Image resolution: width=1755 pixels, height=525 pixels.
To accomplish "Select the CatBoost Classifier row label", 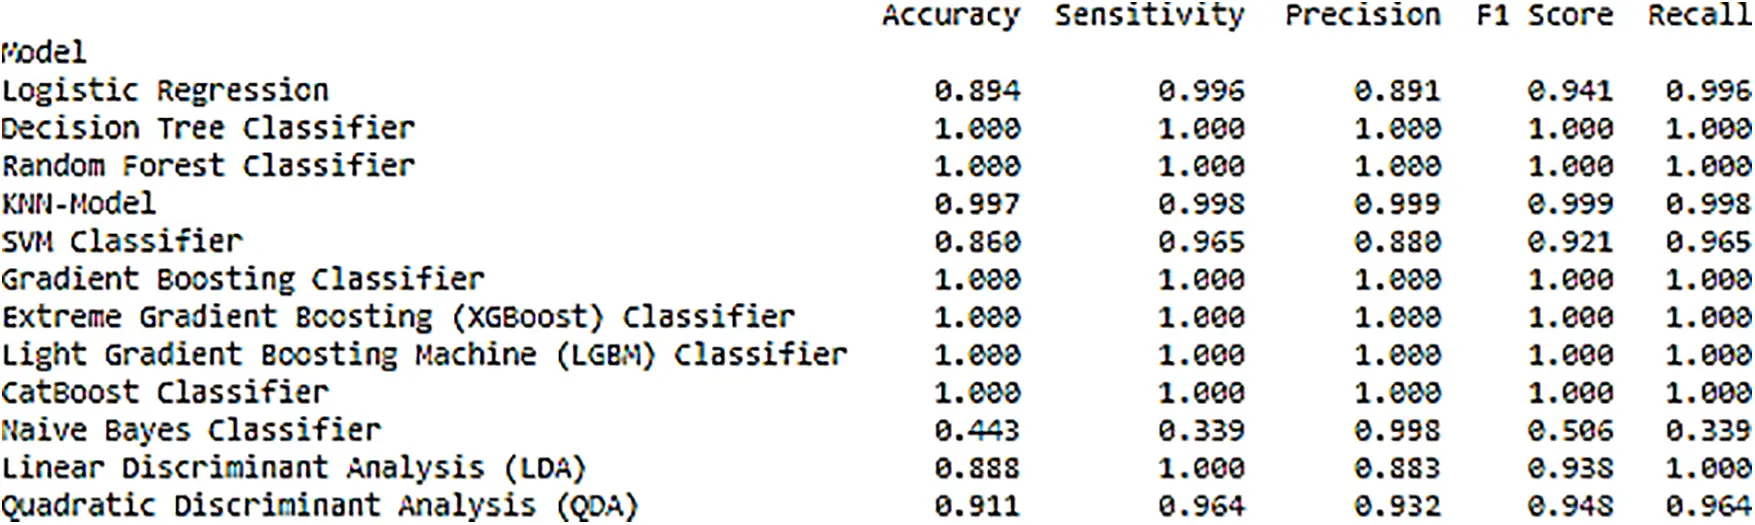I will tap(165, 392).
